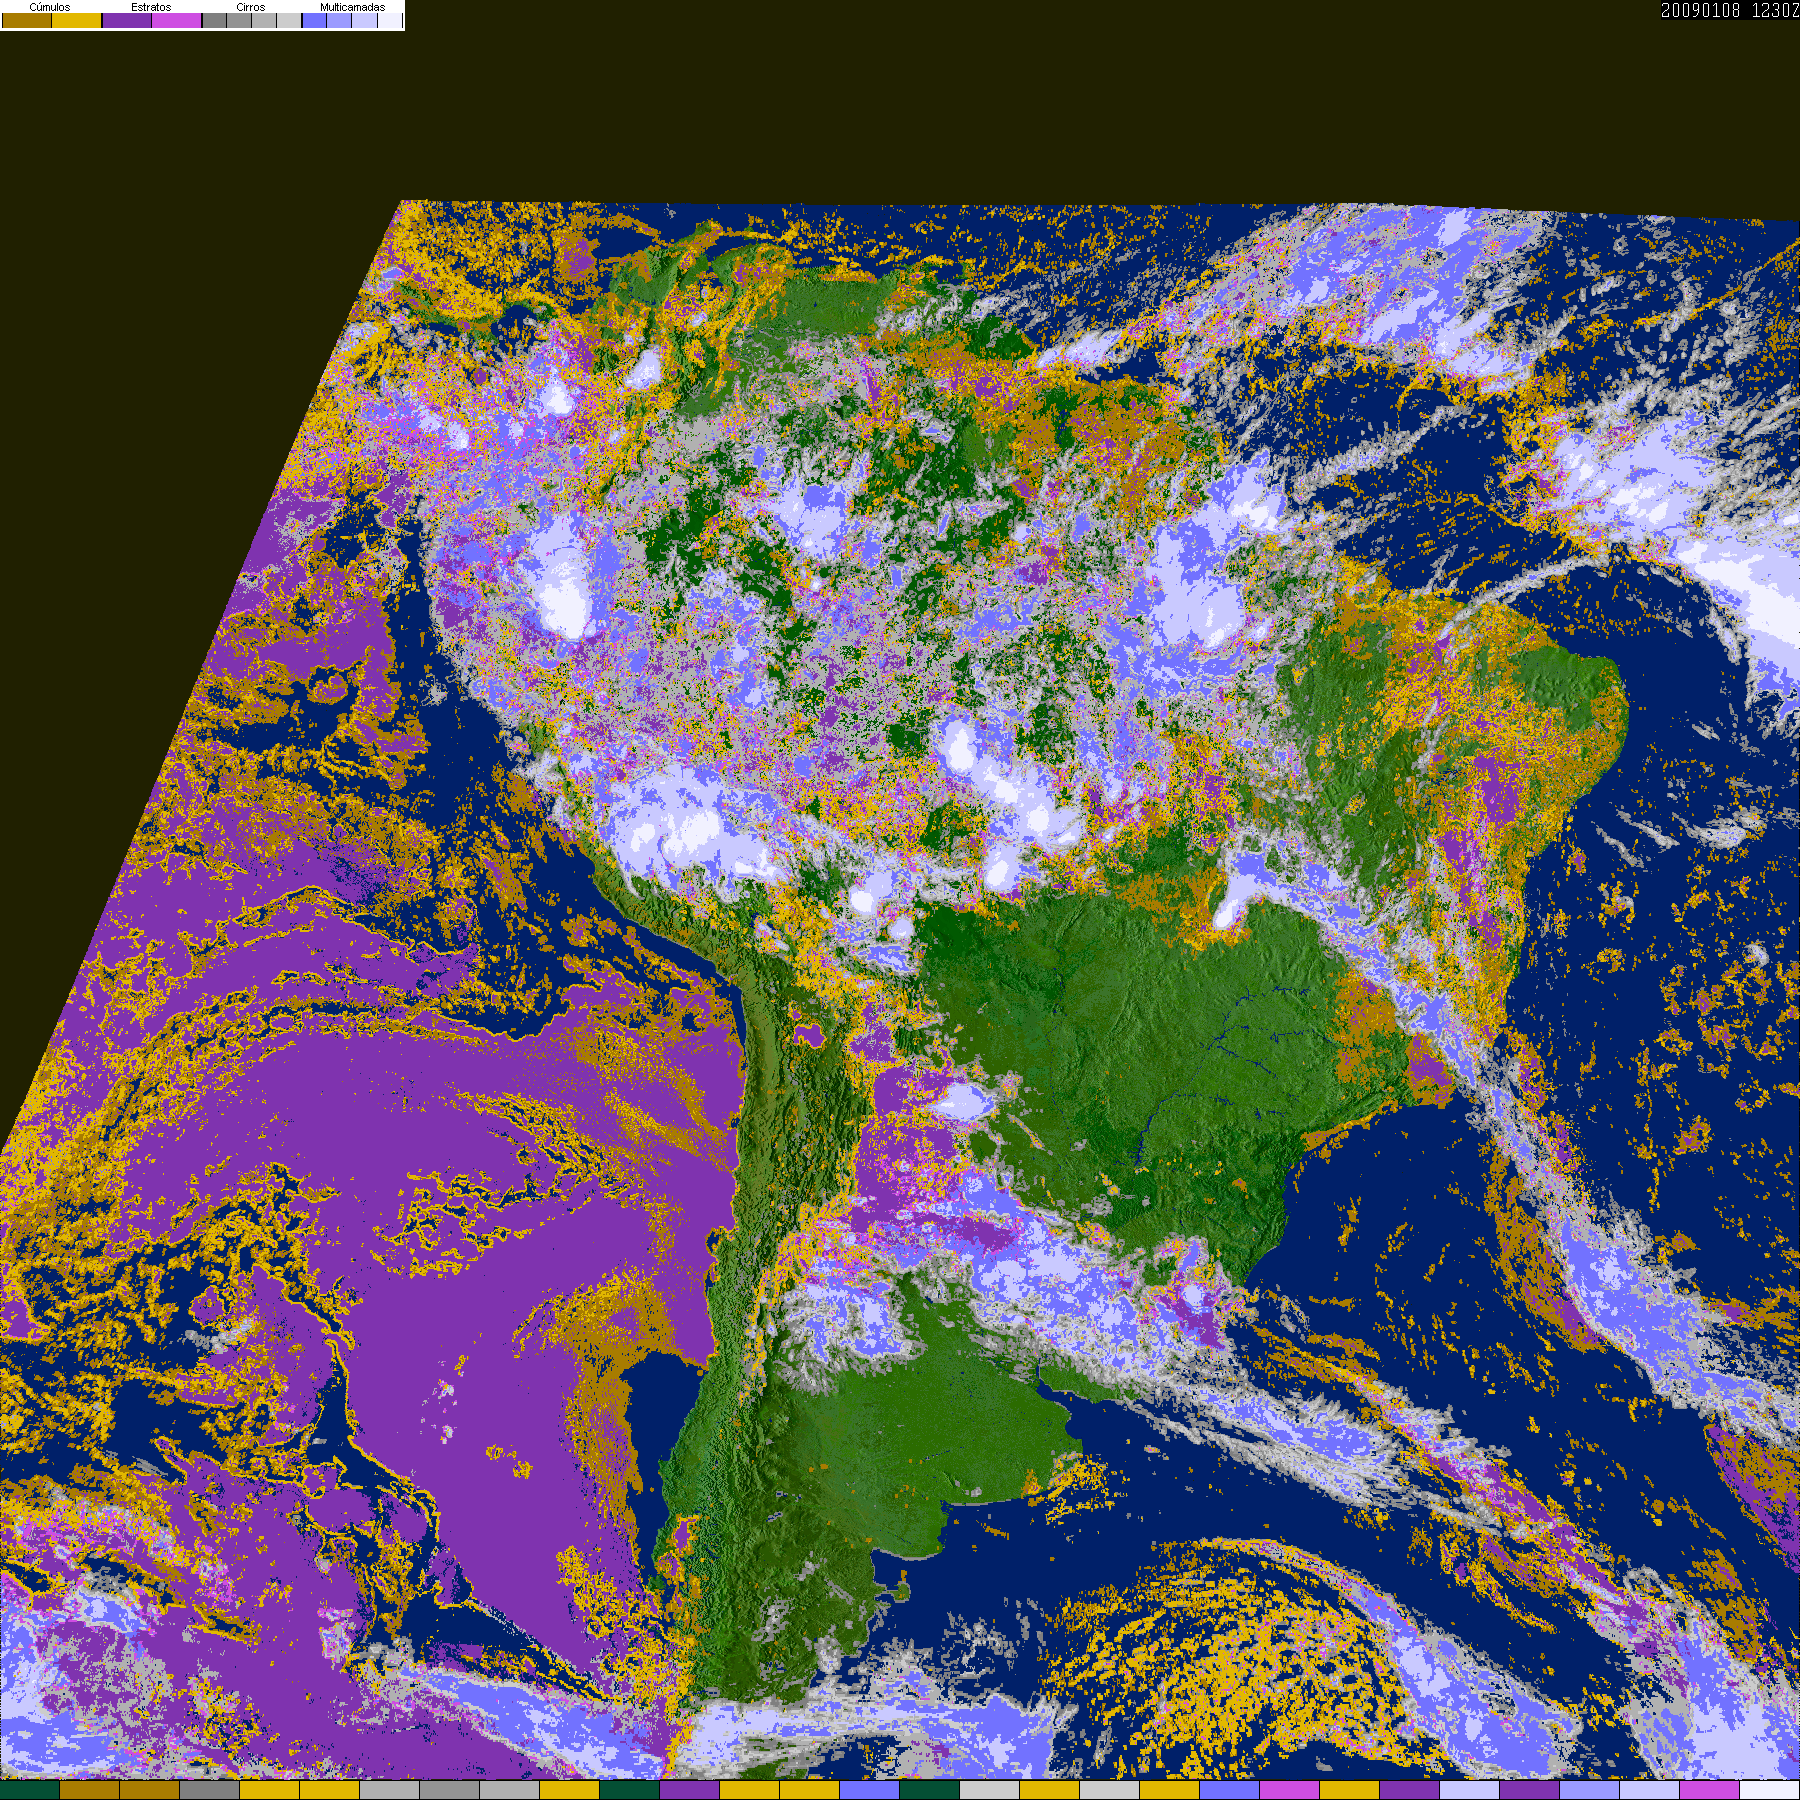Screen dimensions: 1800x1800
Task: Pick the second Multicamadas blue swatch
Action: 339,20
